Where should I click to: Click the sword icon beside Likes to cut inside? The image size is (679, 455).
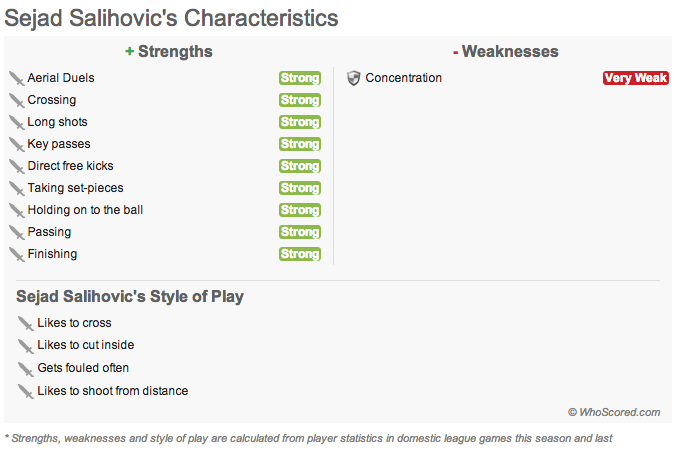point(26,345)
